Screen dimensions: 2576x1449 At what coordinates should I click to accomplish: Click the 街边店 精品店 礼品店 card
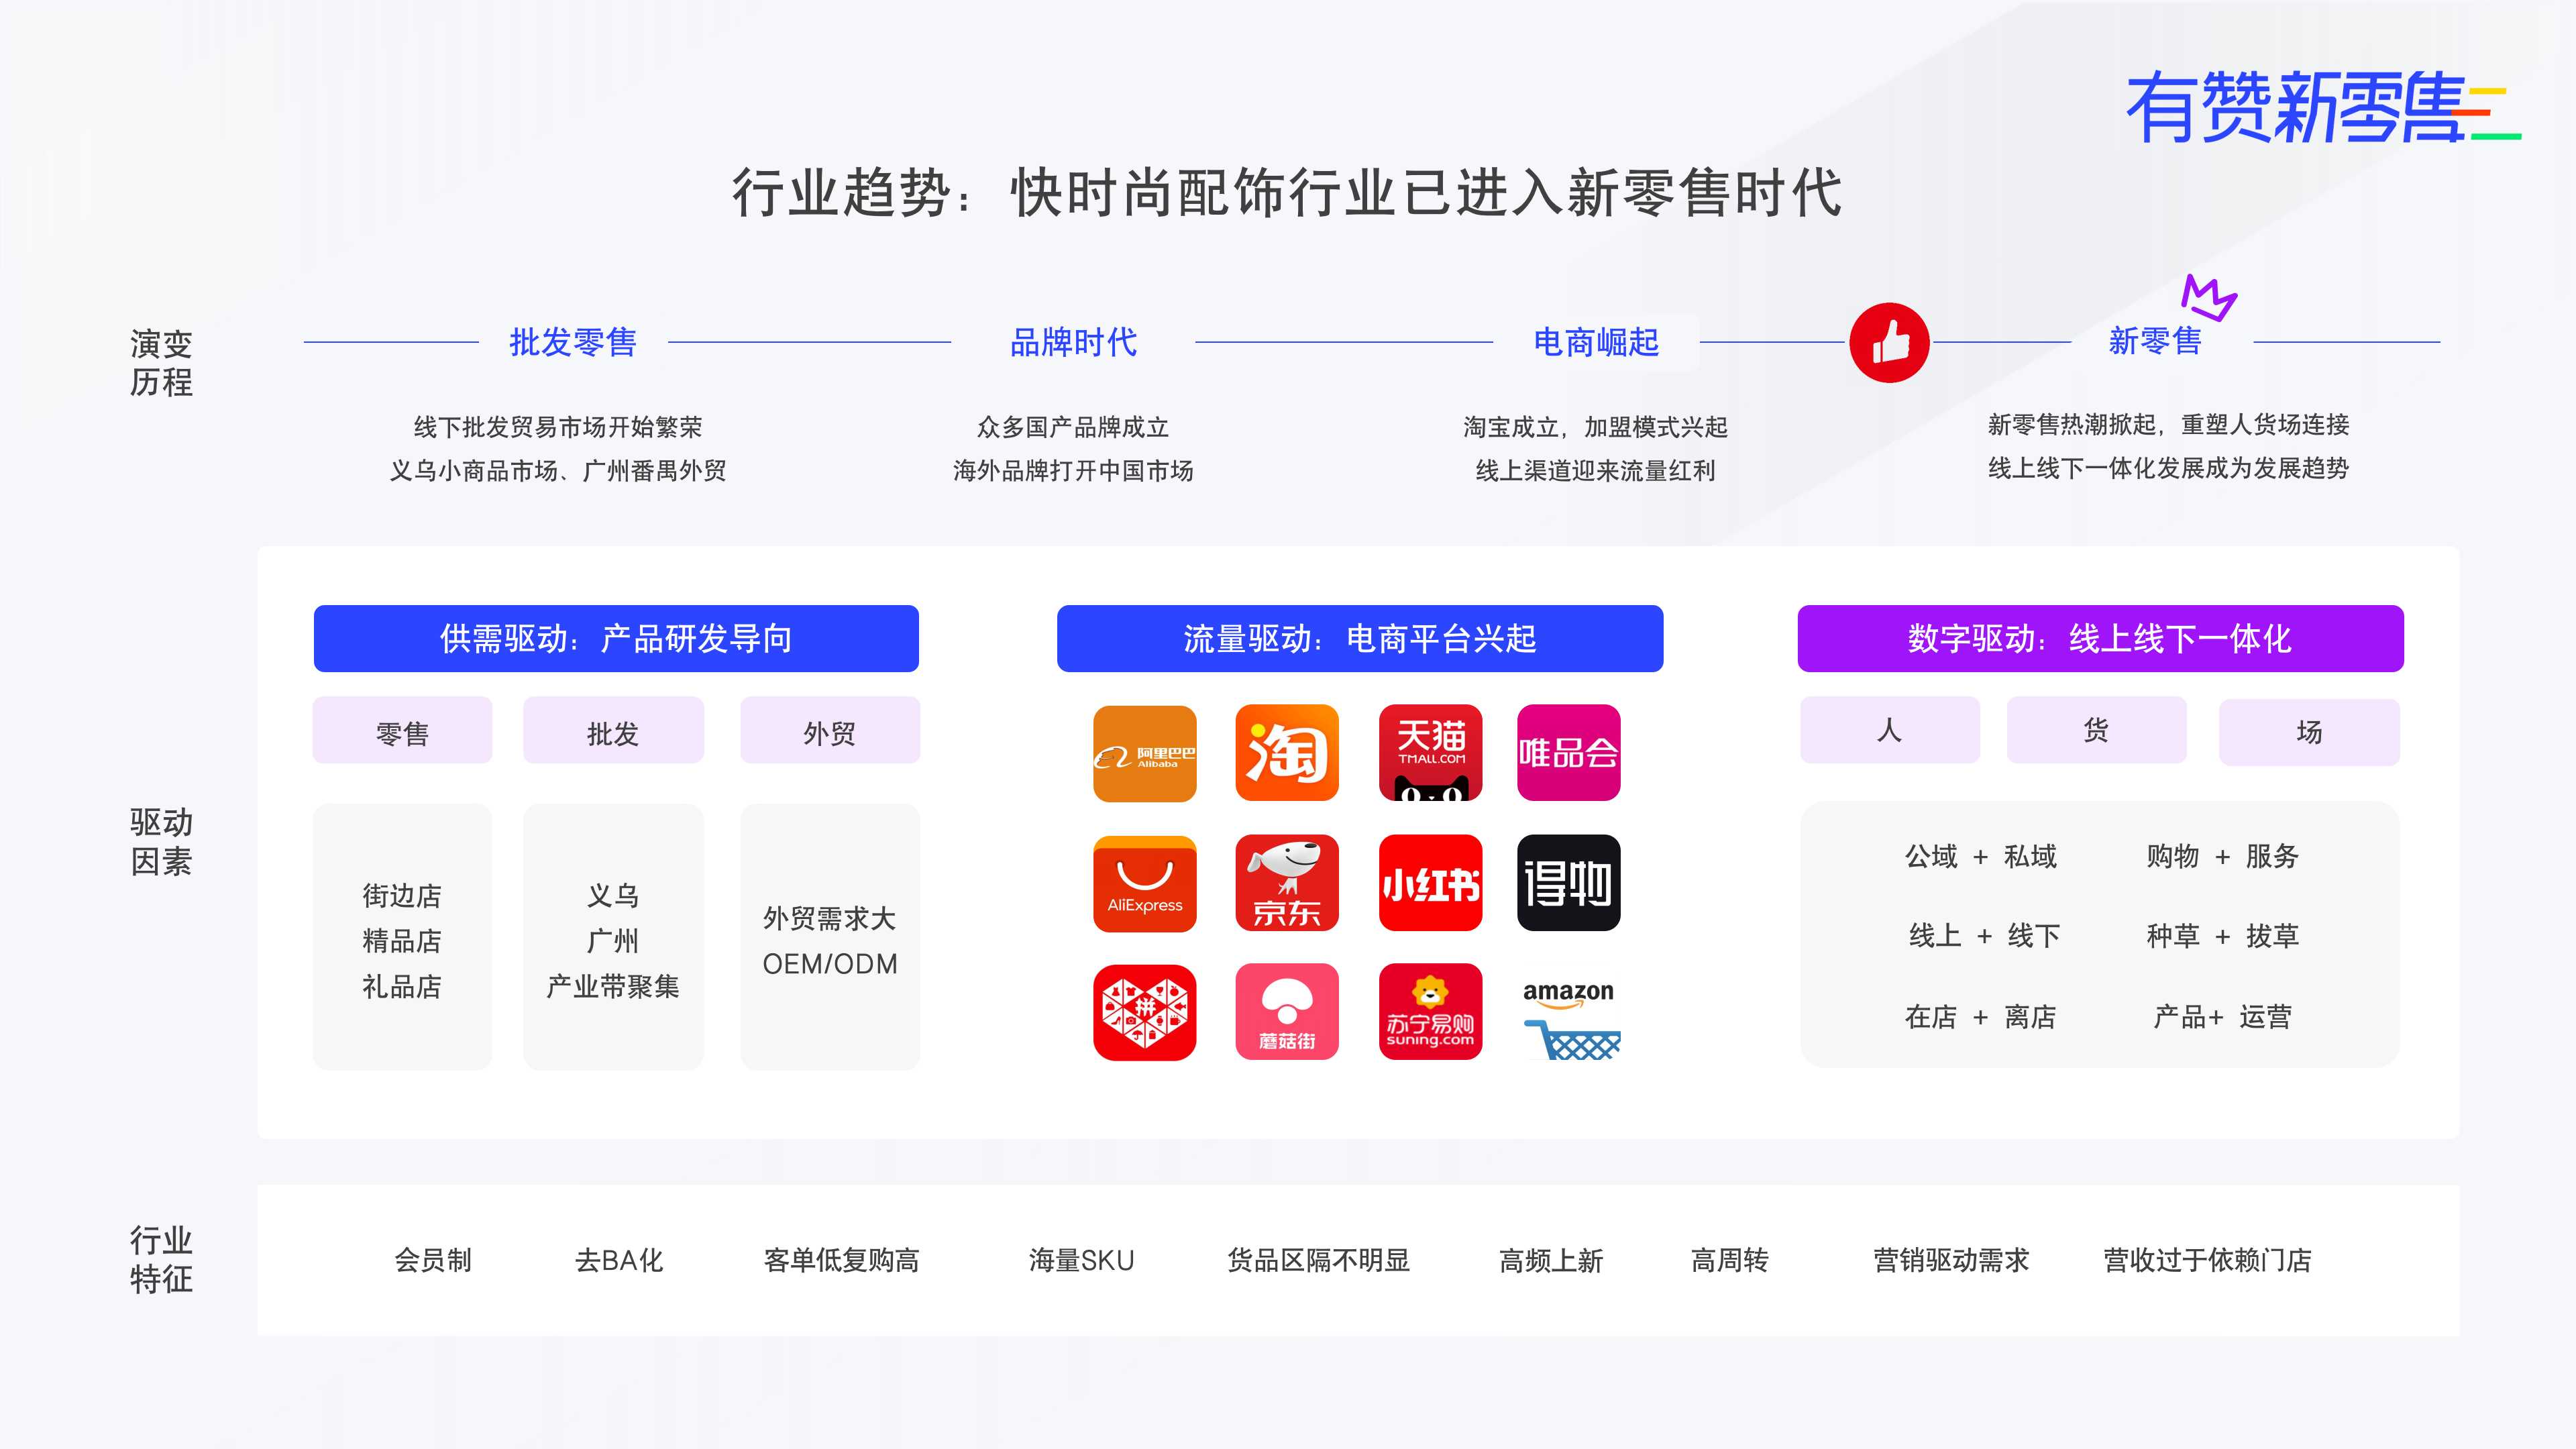tap(402, 938)
